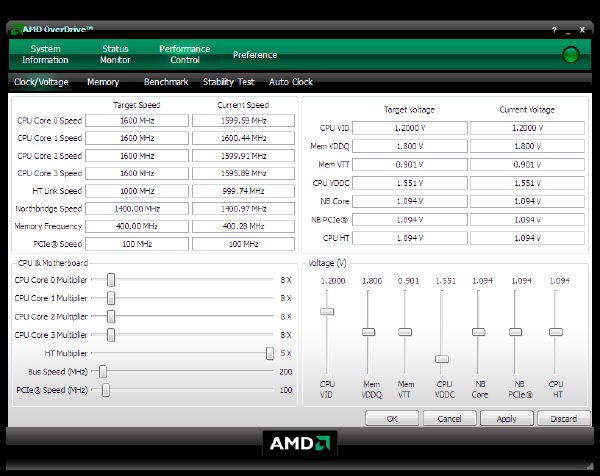Switch to the Benchmark tab

click(166, 82)
